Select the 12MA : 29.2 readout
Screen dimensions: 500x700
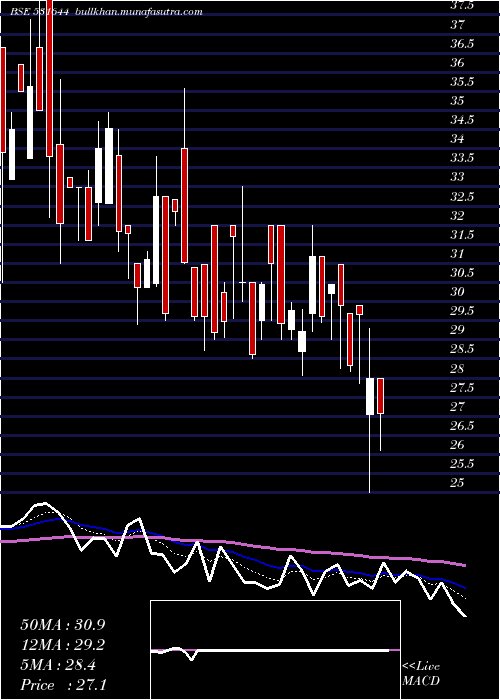pos(63,645)
